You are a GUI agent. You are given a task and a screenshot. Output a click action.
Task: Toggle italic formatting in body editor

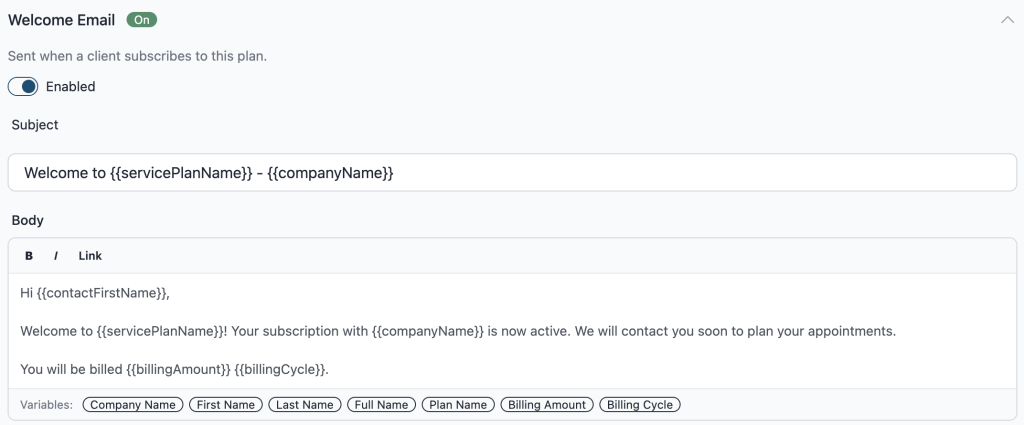click(56, 256)
